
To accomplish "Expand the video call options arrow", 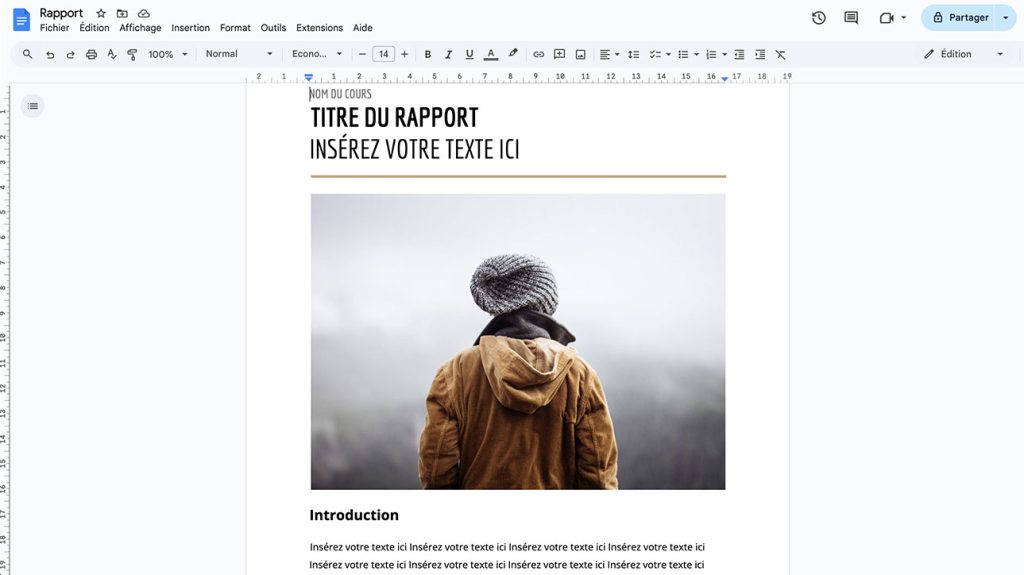I will [904, 18].
